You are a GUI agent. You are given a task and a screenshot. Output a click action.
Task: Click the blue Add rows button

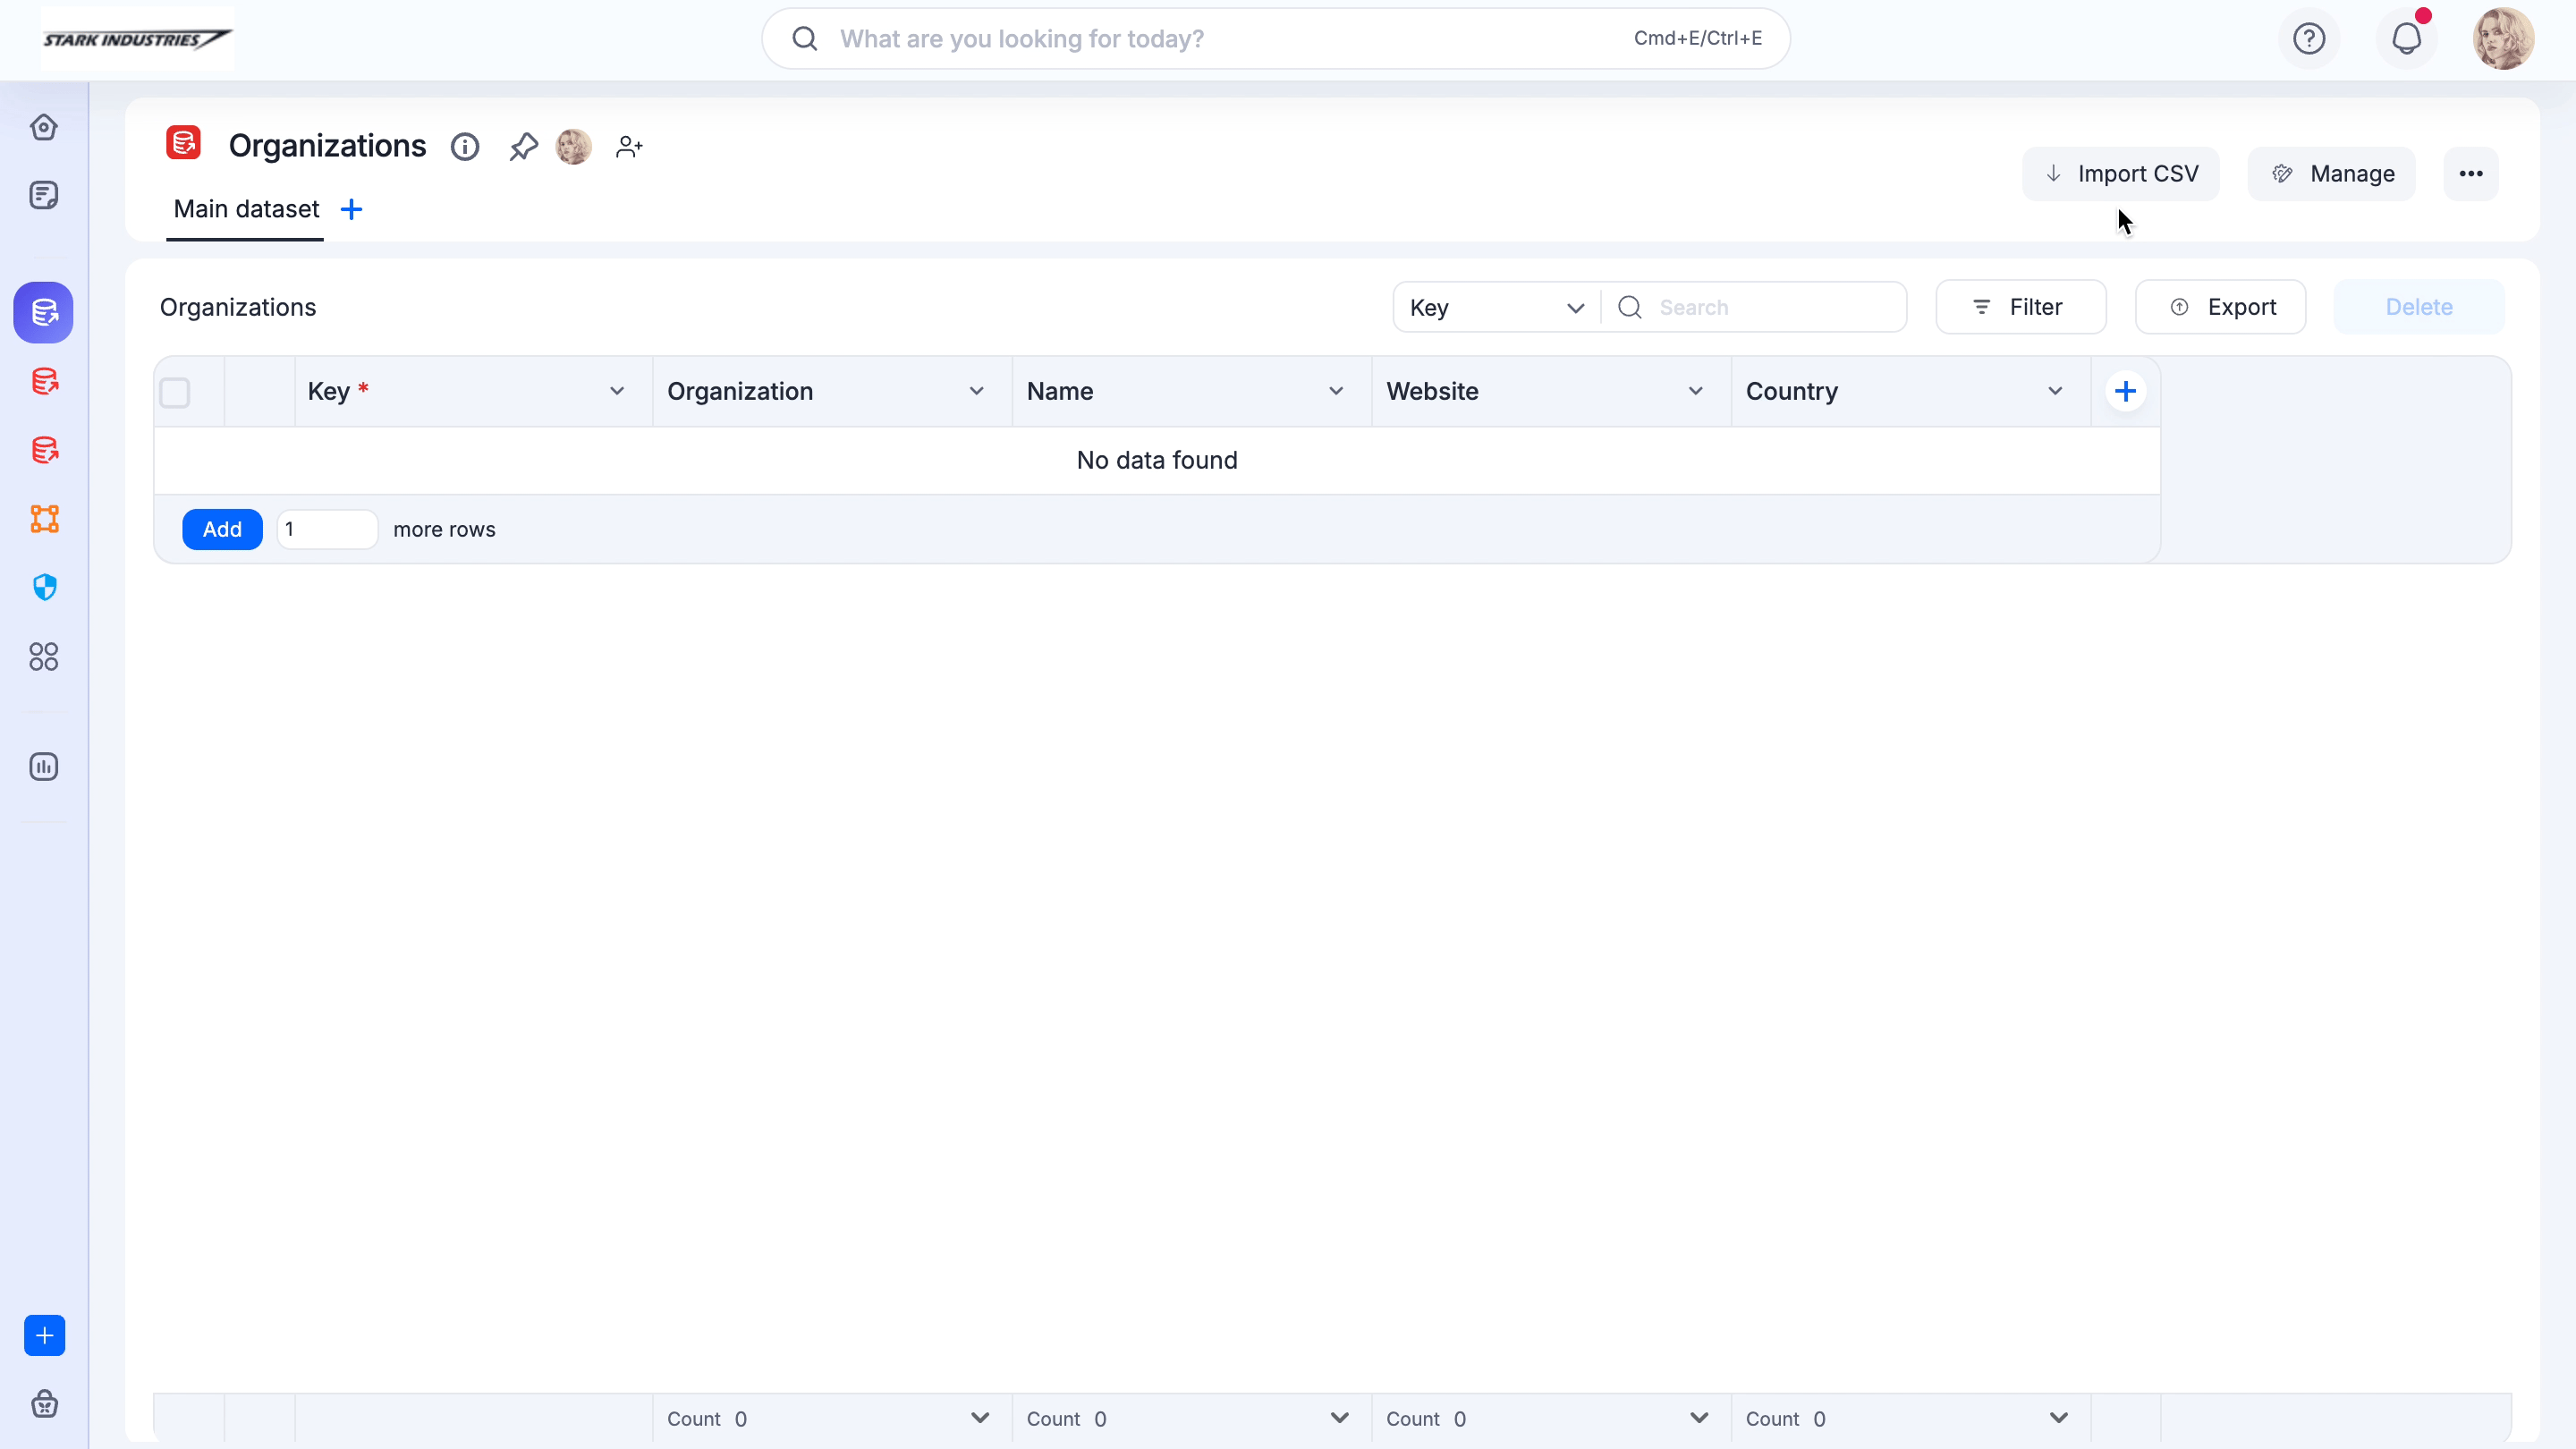point(222,529)
